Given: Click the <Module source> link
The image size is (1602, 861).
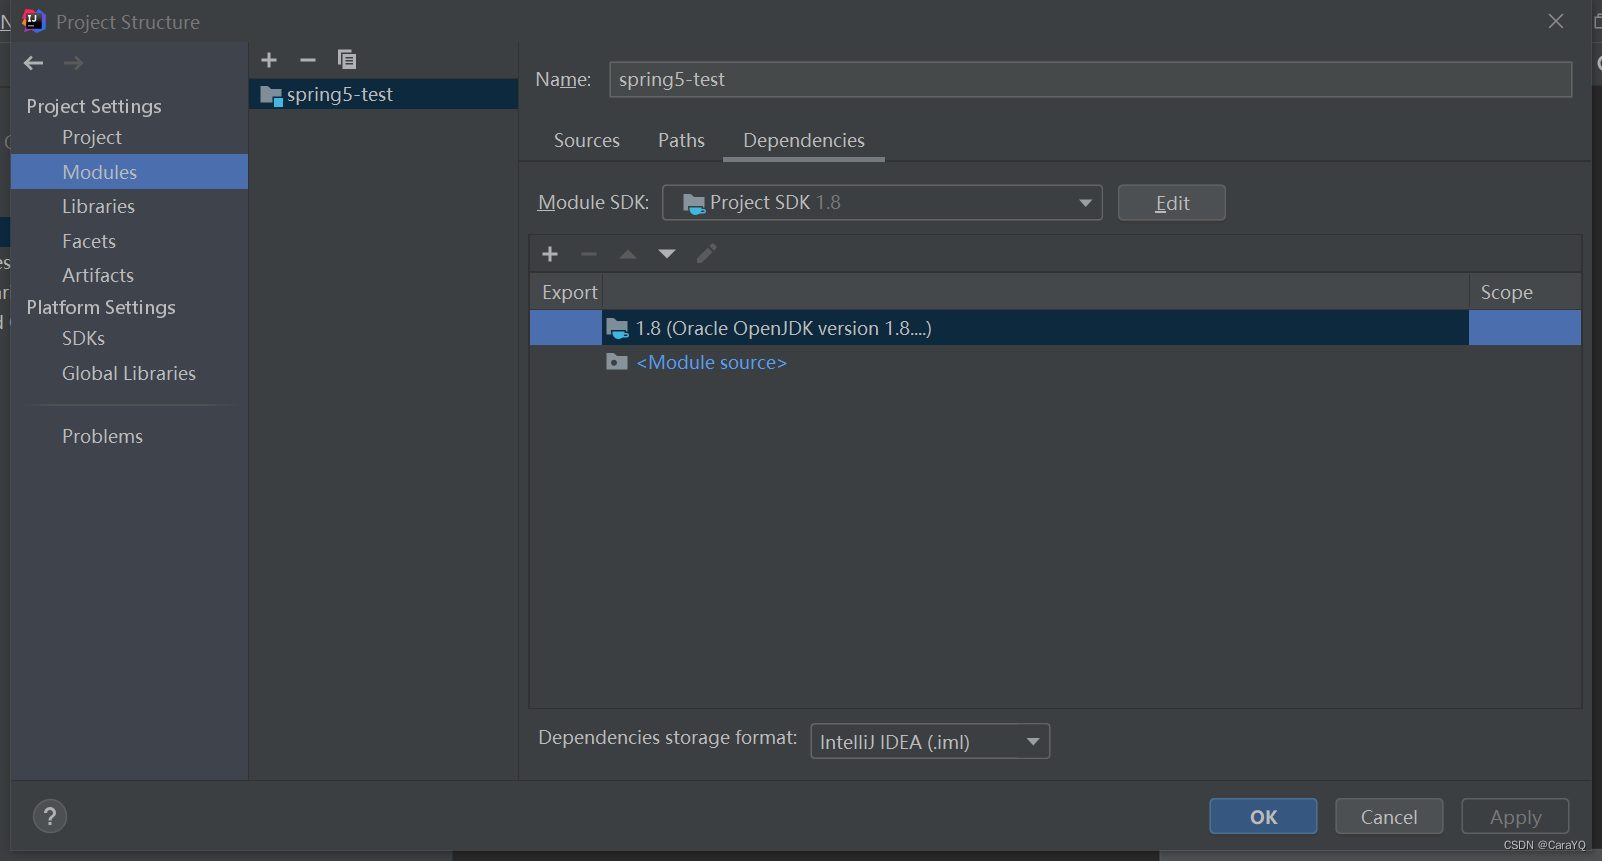Looking at the screenshot, I should pyautogui.click(x=711, y=362).
